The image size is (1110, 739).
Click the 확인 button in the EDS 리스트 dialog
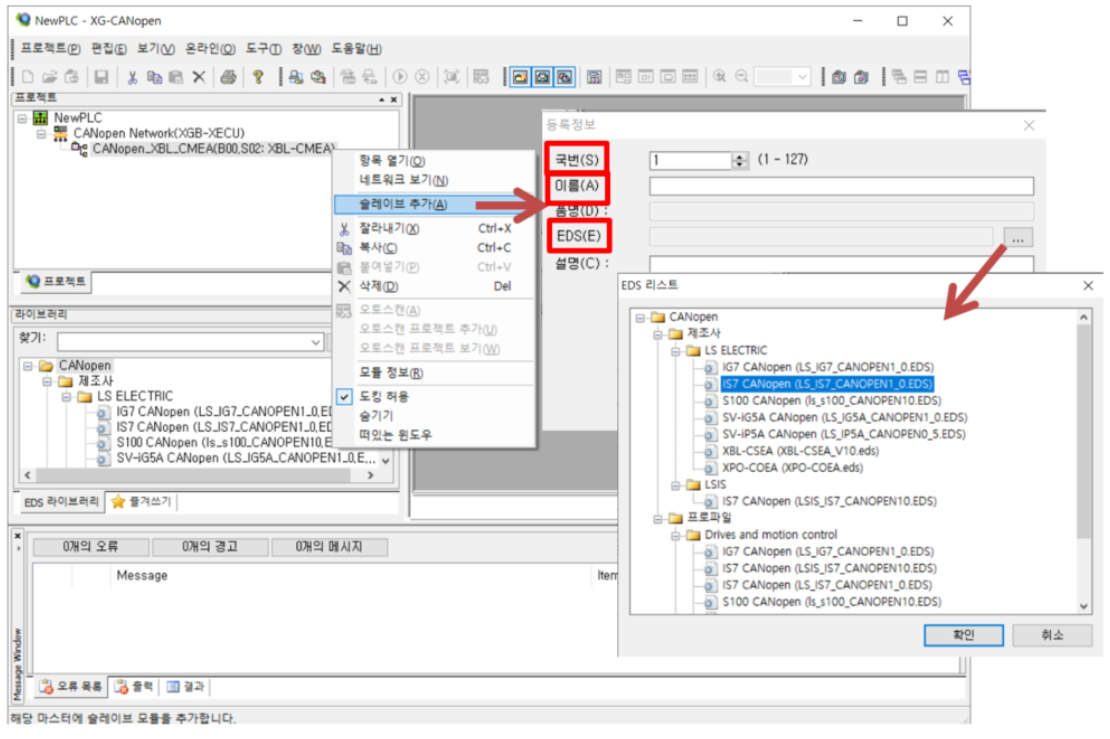[x=963, y=635]
